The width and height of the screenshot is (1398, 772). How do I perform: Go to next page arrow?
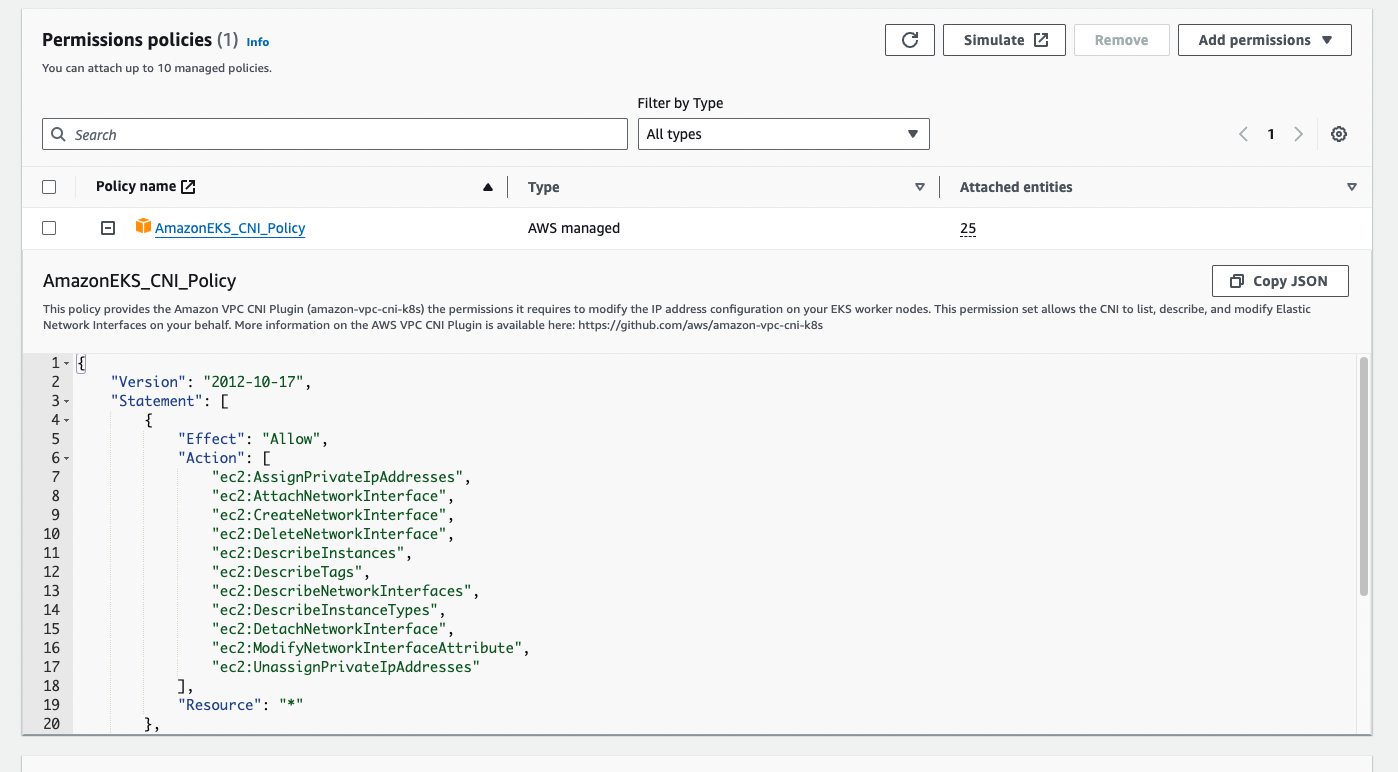click(1298, 134)
